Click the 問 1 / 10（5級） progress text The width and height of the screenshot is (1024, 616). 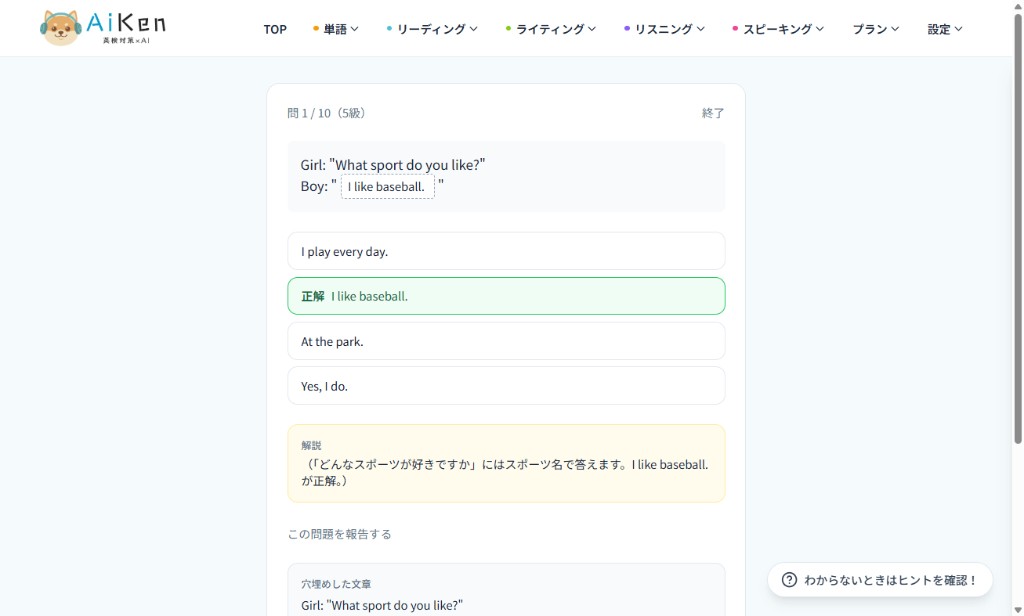[327, 113]
